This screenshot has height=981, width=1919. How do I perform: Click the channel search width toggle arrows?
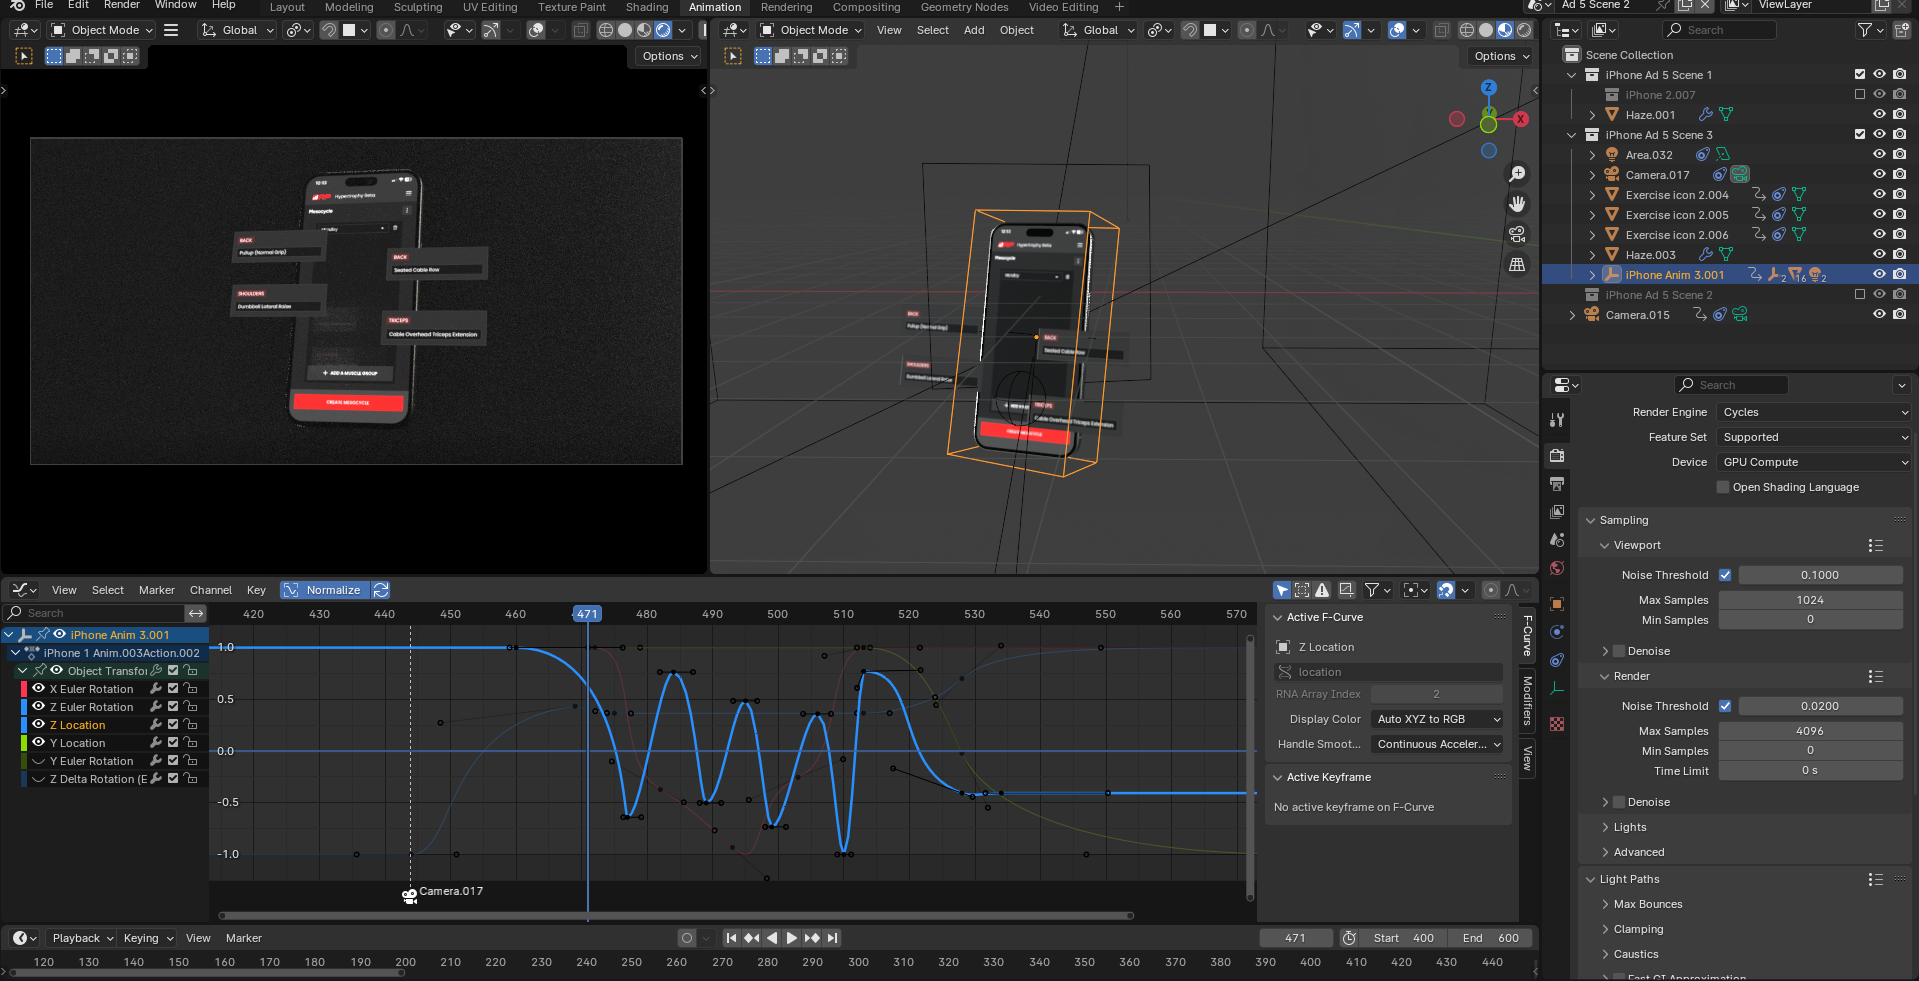click(196, 613)
